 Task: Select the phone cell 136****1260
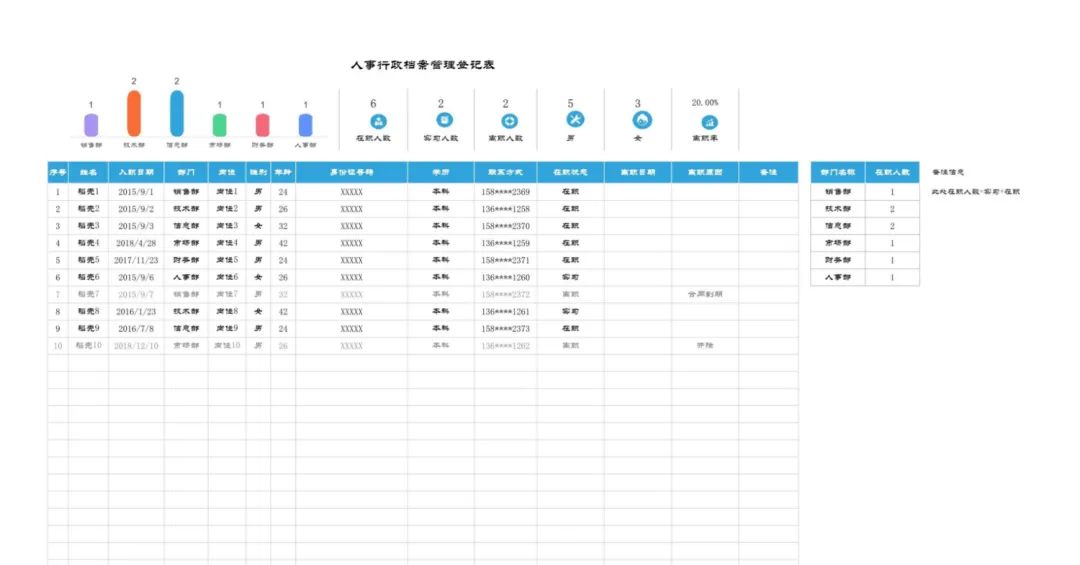click(x=506, y=278)
